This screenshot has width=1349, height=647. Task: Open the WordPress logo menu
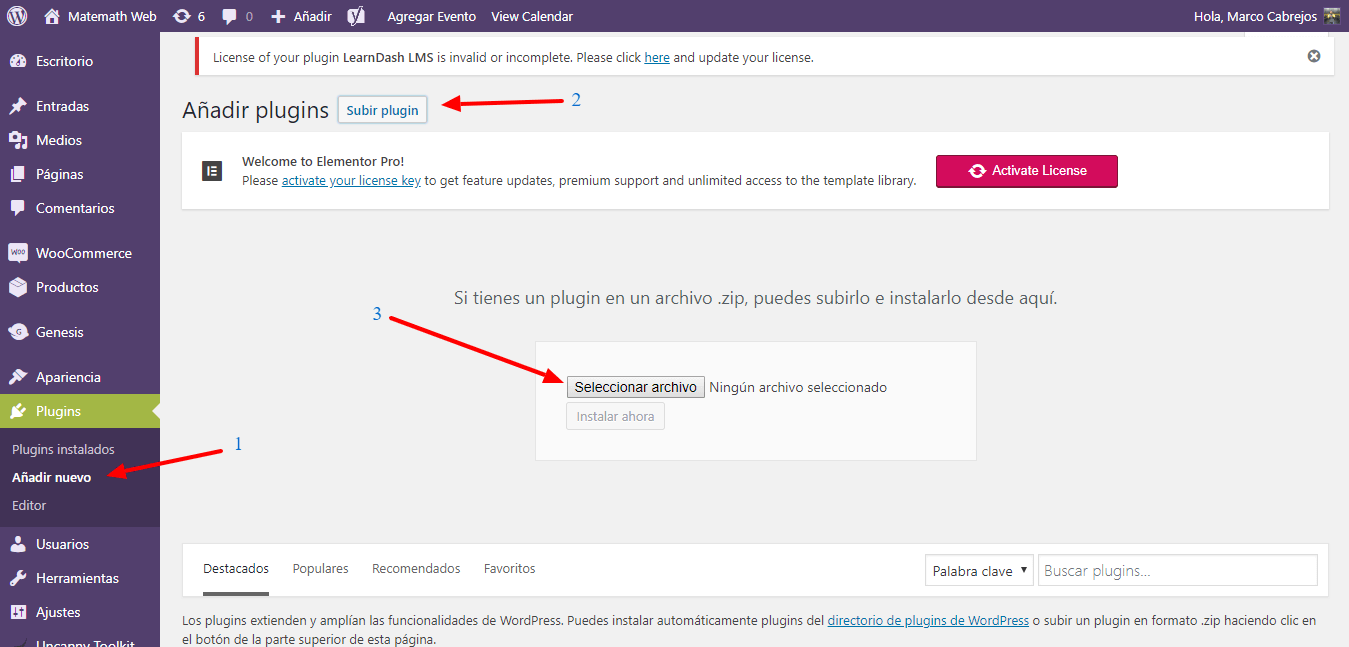coord(17,16)
